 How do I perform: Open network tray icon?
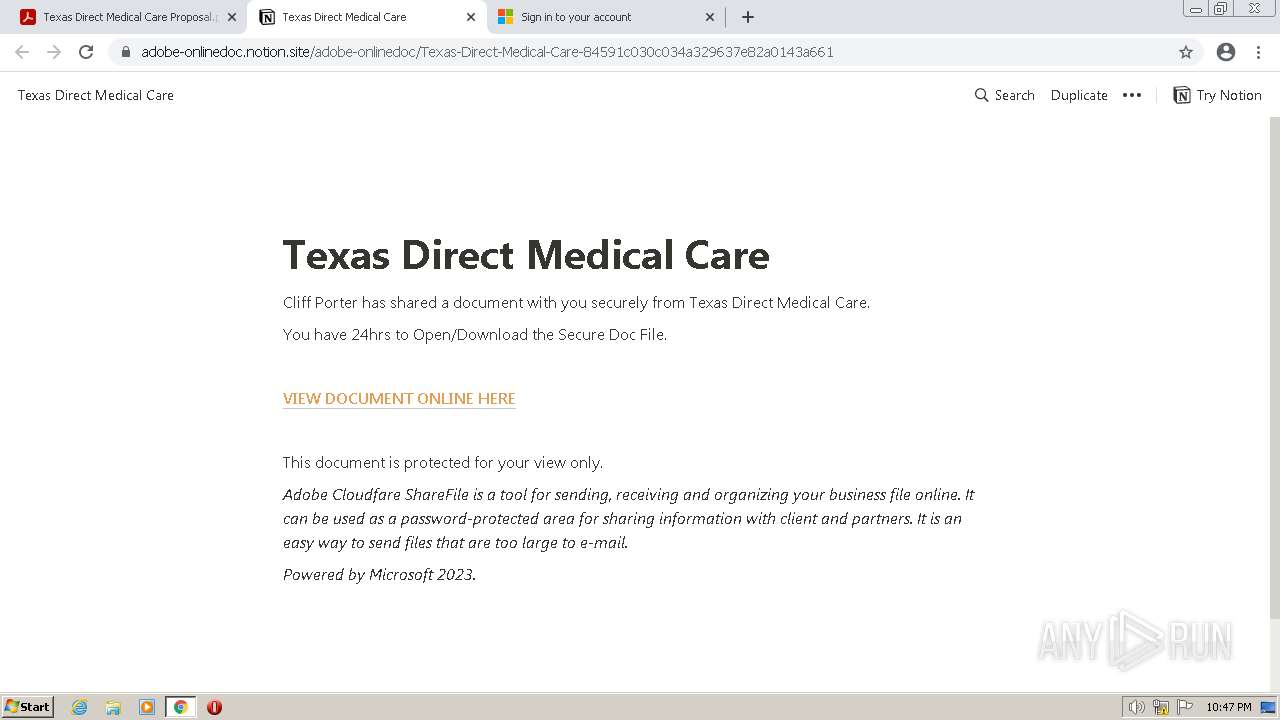pos(1161,707)
